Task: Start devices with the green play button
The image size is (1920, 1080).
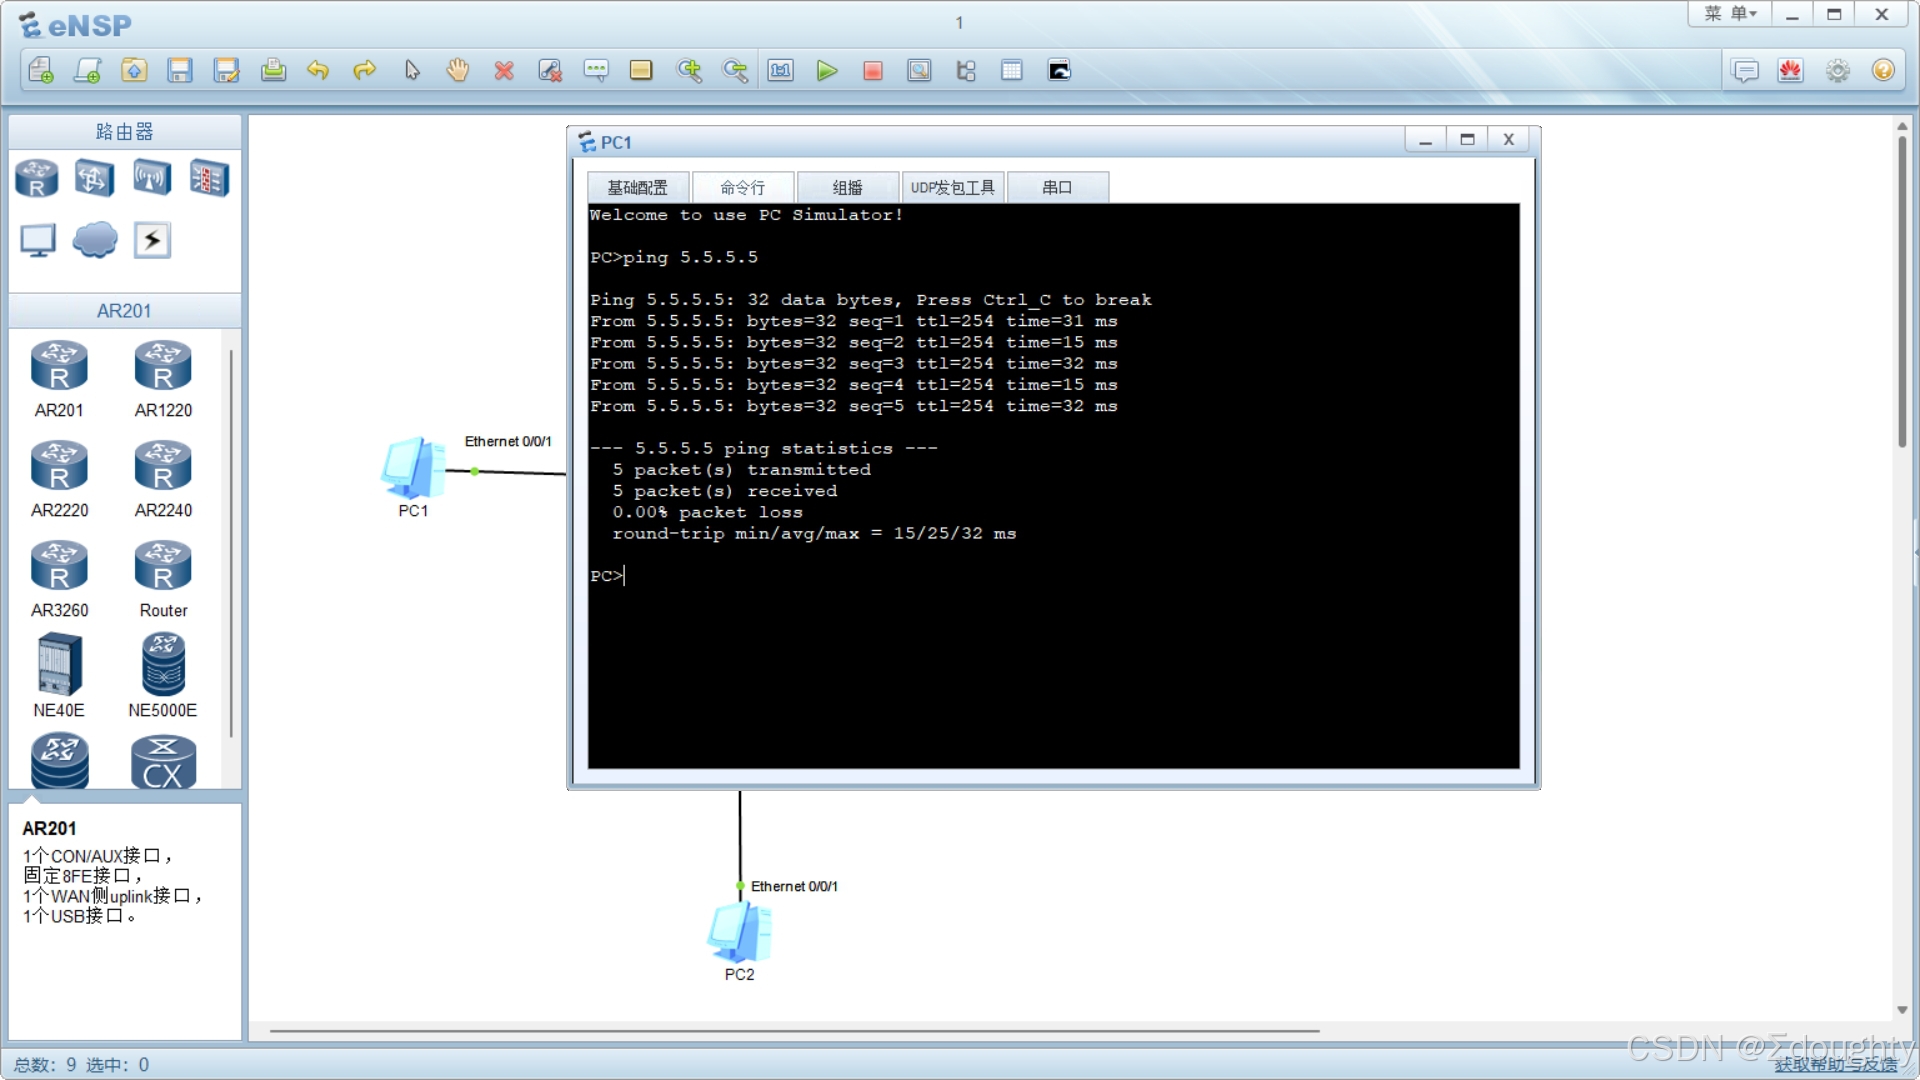Action: pos(827,70)
